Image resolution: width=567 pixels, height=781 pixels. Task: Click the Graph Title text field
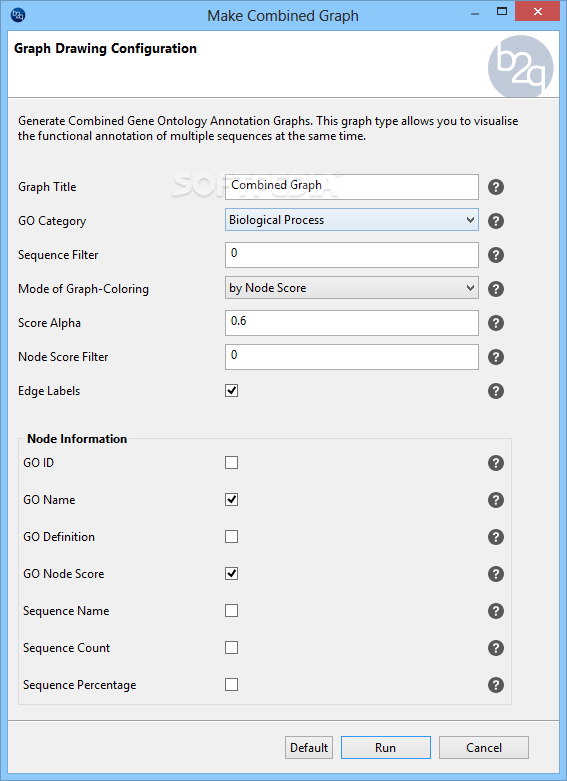click(x=352, y=187)
